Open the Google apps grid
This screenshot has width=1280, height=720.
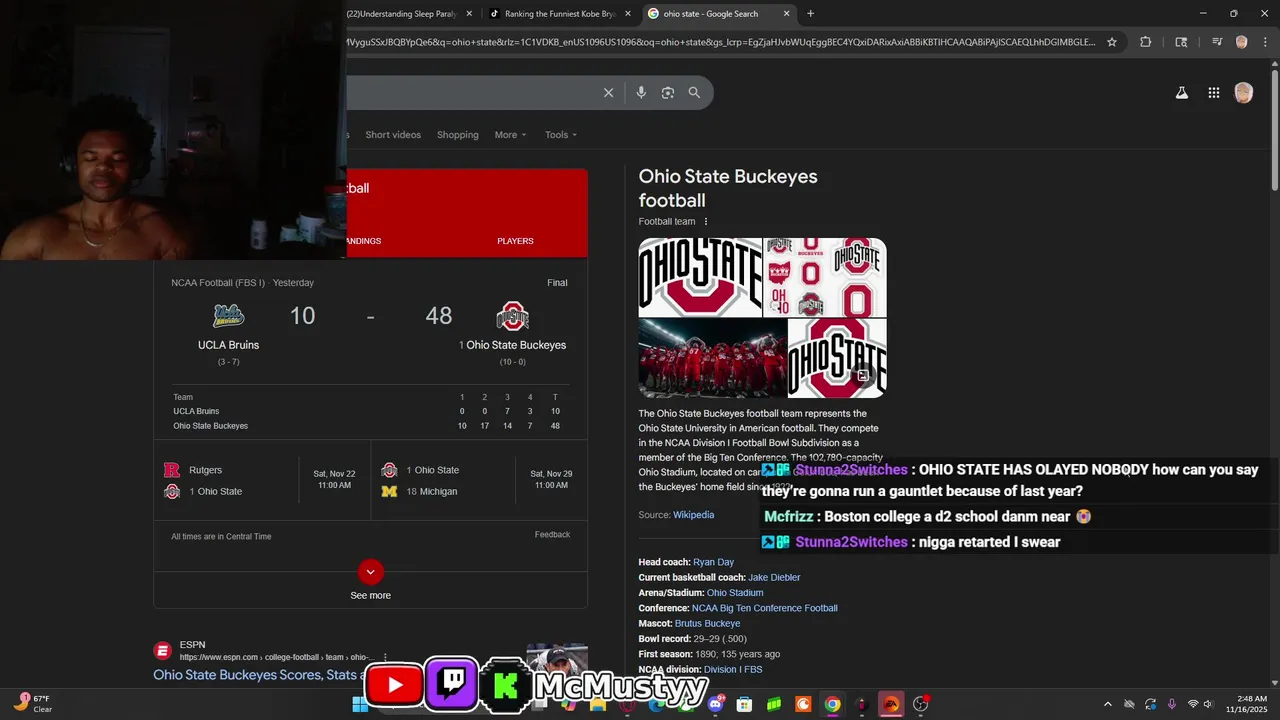(x=1213, y=93)
